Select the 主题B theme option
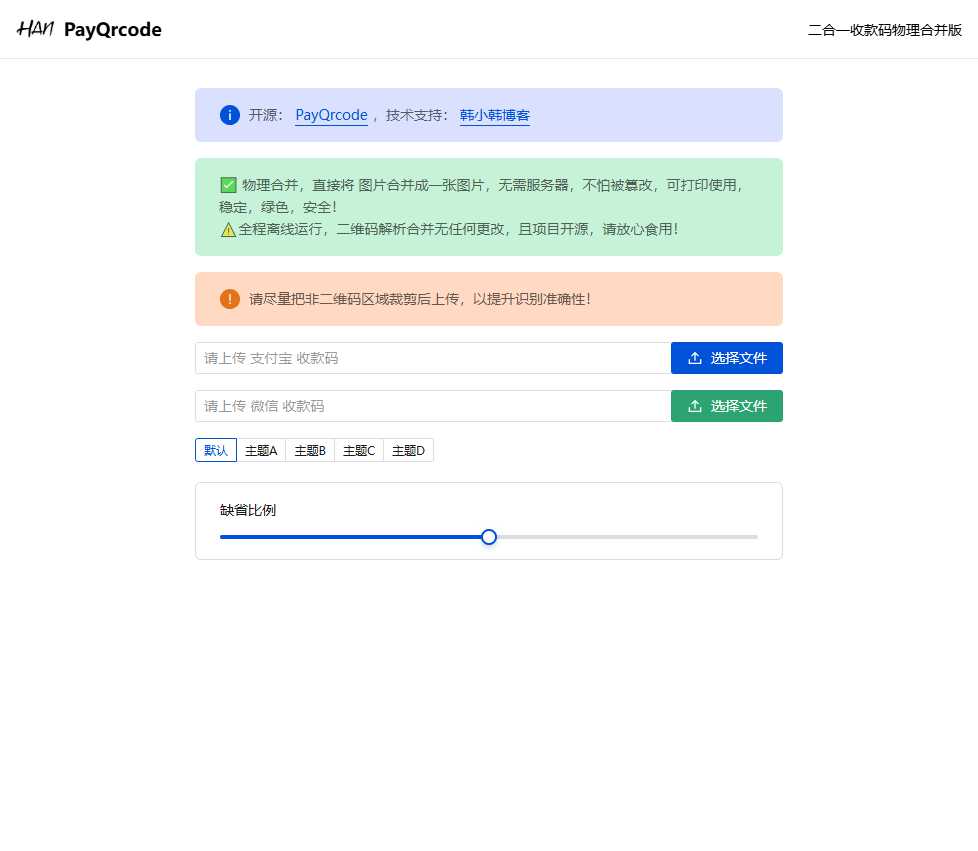Image resolution: width=978 pixels, height=851 pixels. pyautogui.click(x=309, y=450)
